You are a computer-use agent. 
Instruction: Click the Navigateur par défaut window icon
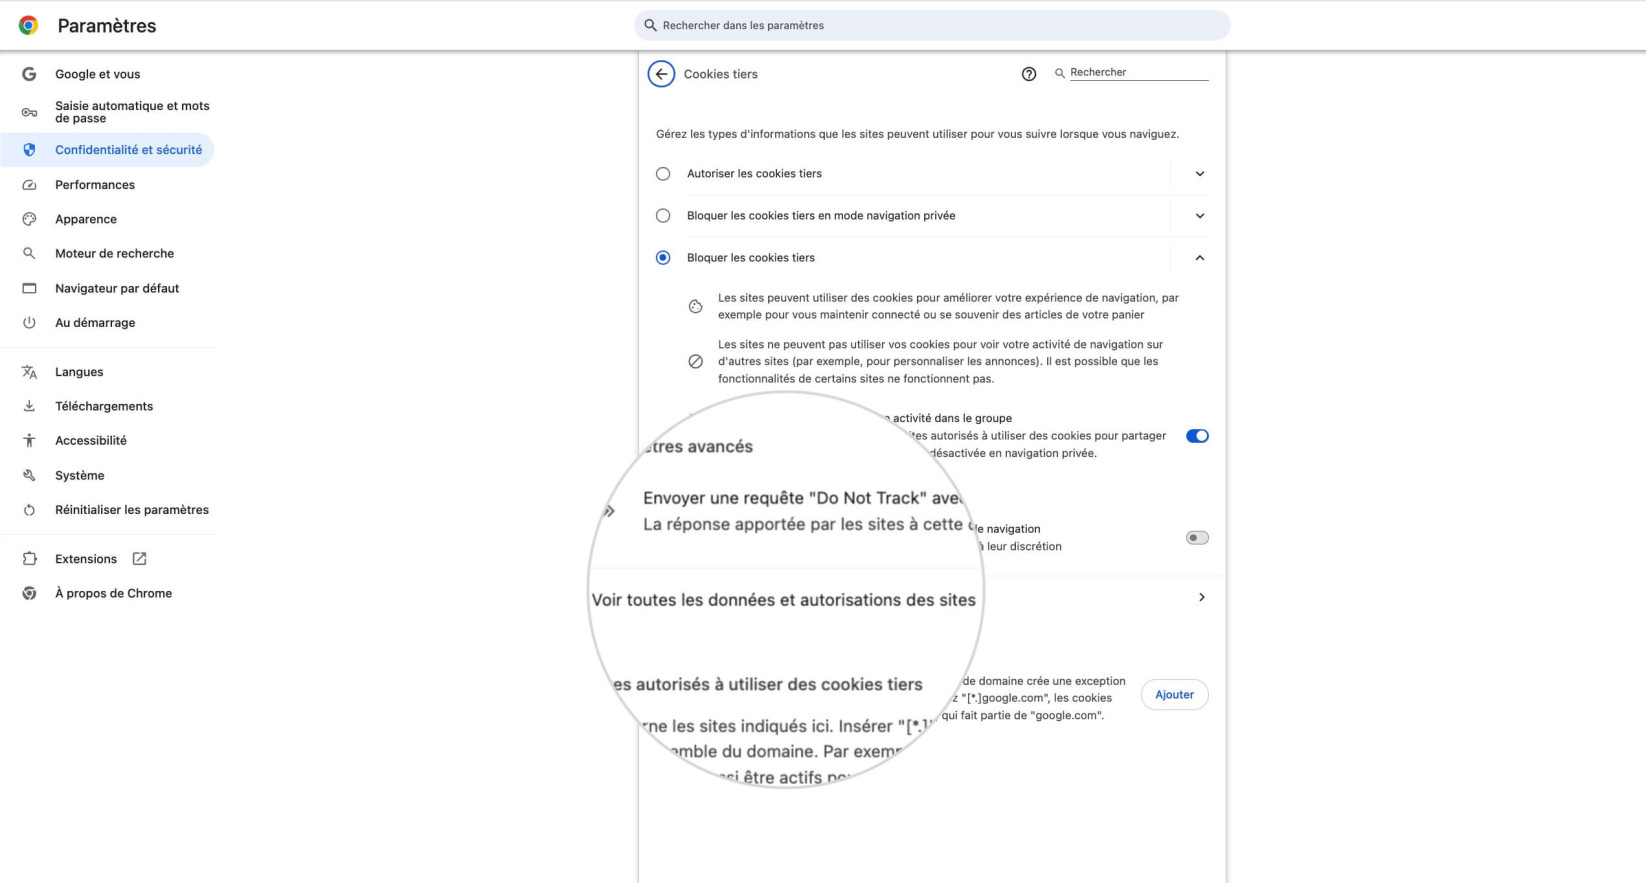click(x=29, y=288)
